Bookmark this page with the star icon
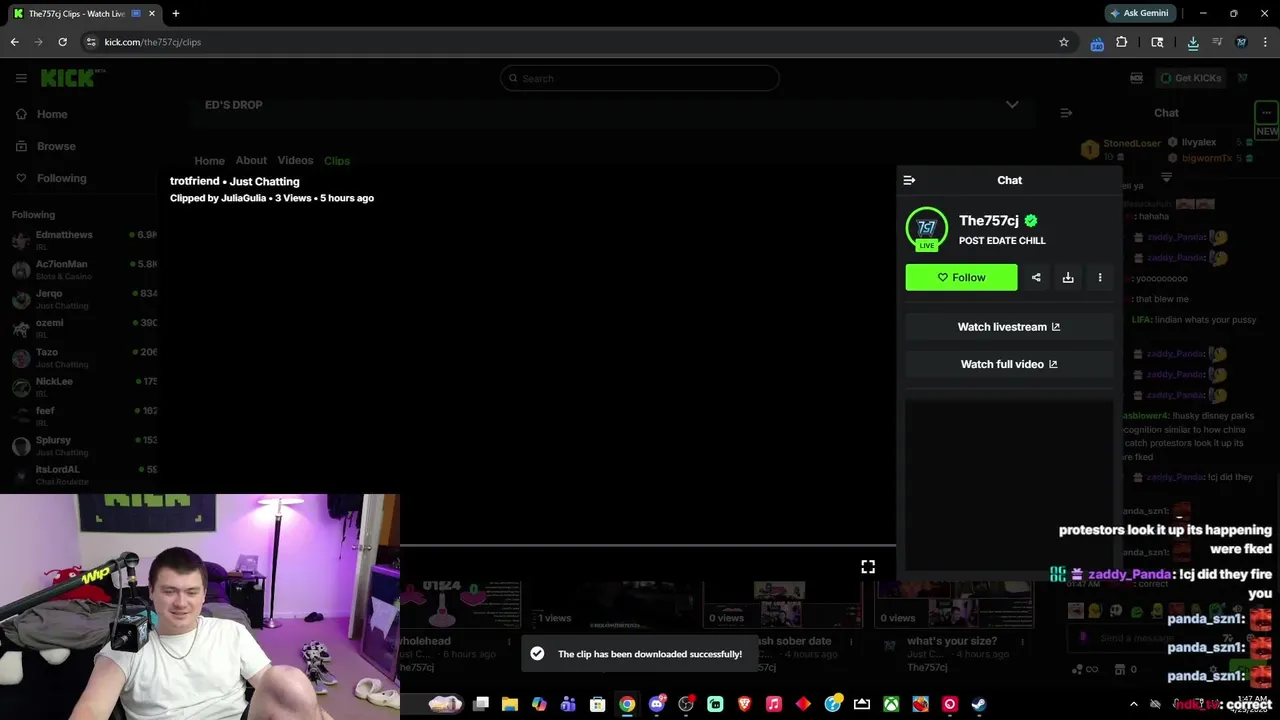 point(1064,42)
